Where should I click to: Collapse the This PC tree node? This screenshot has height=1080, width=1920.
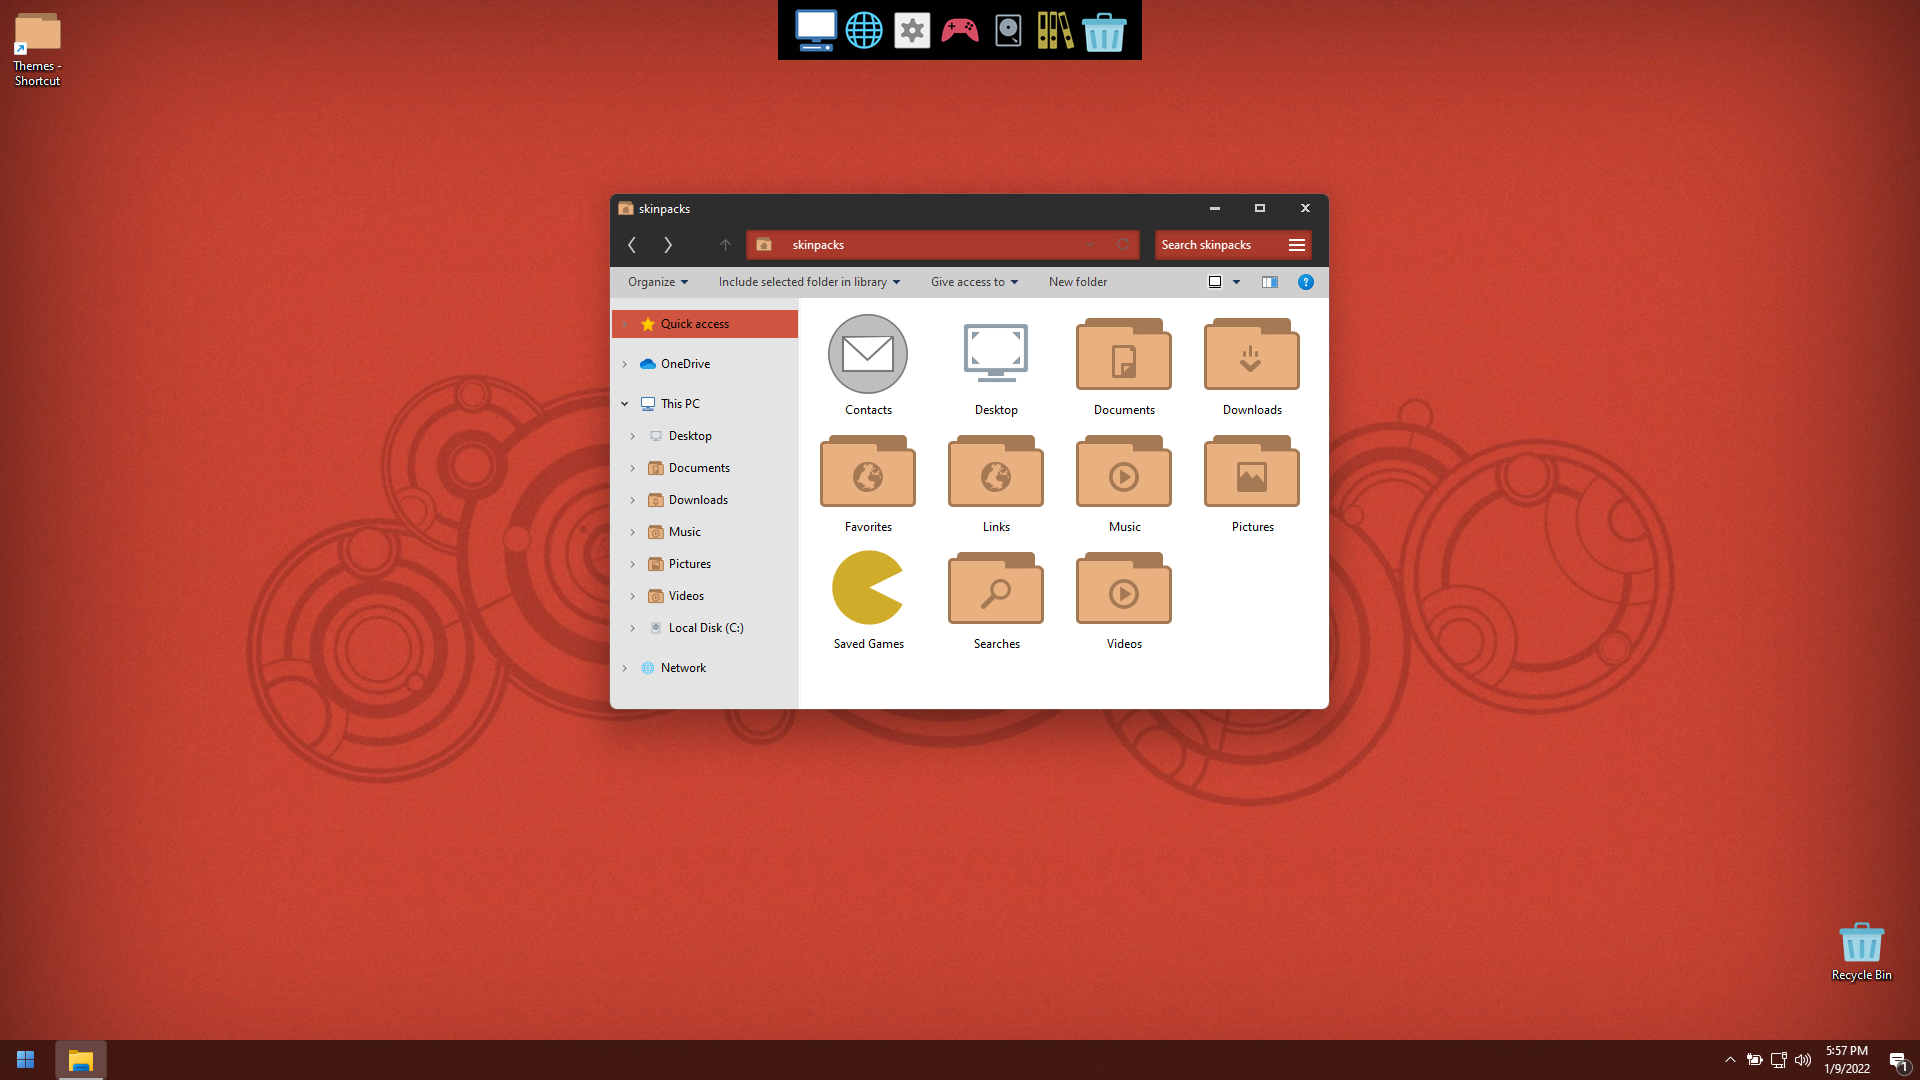point(625,404)
